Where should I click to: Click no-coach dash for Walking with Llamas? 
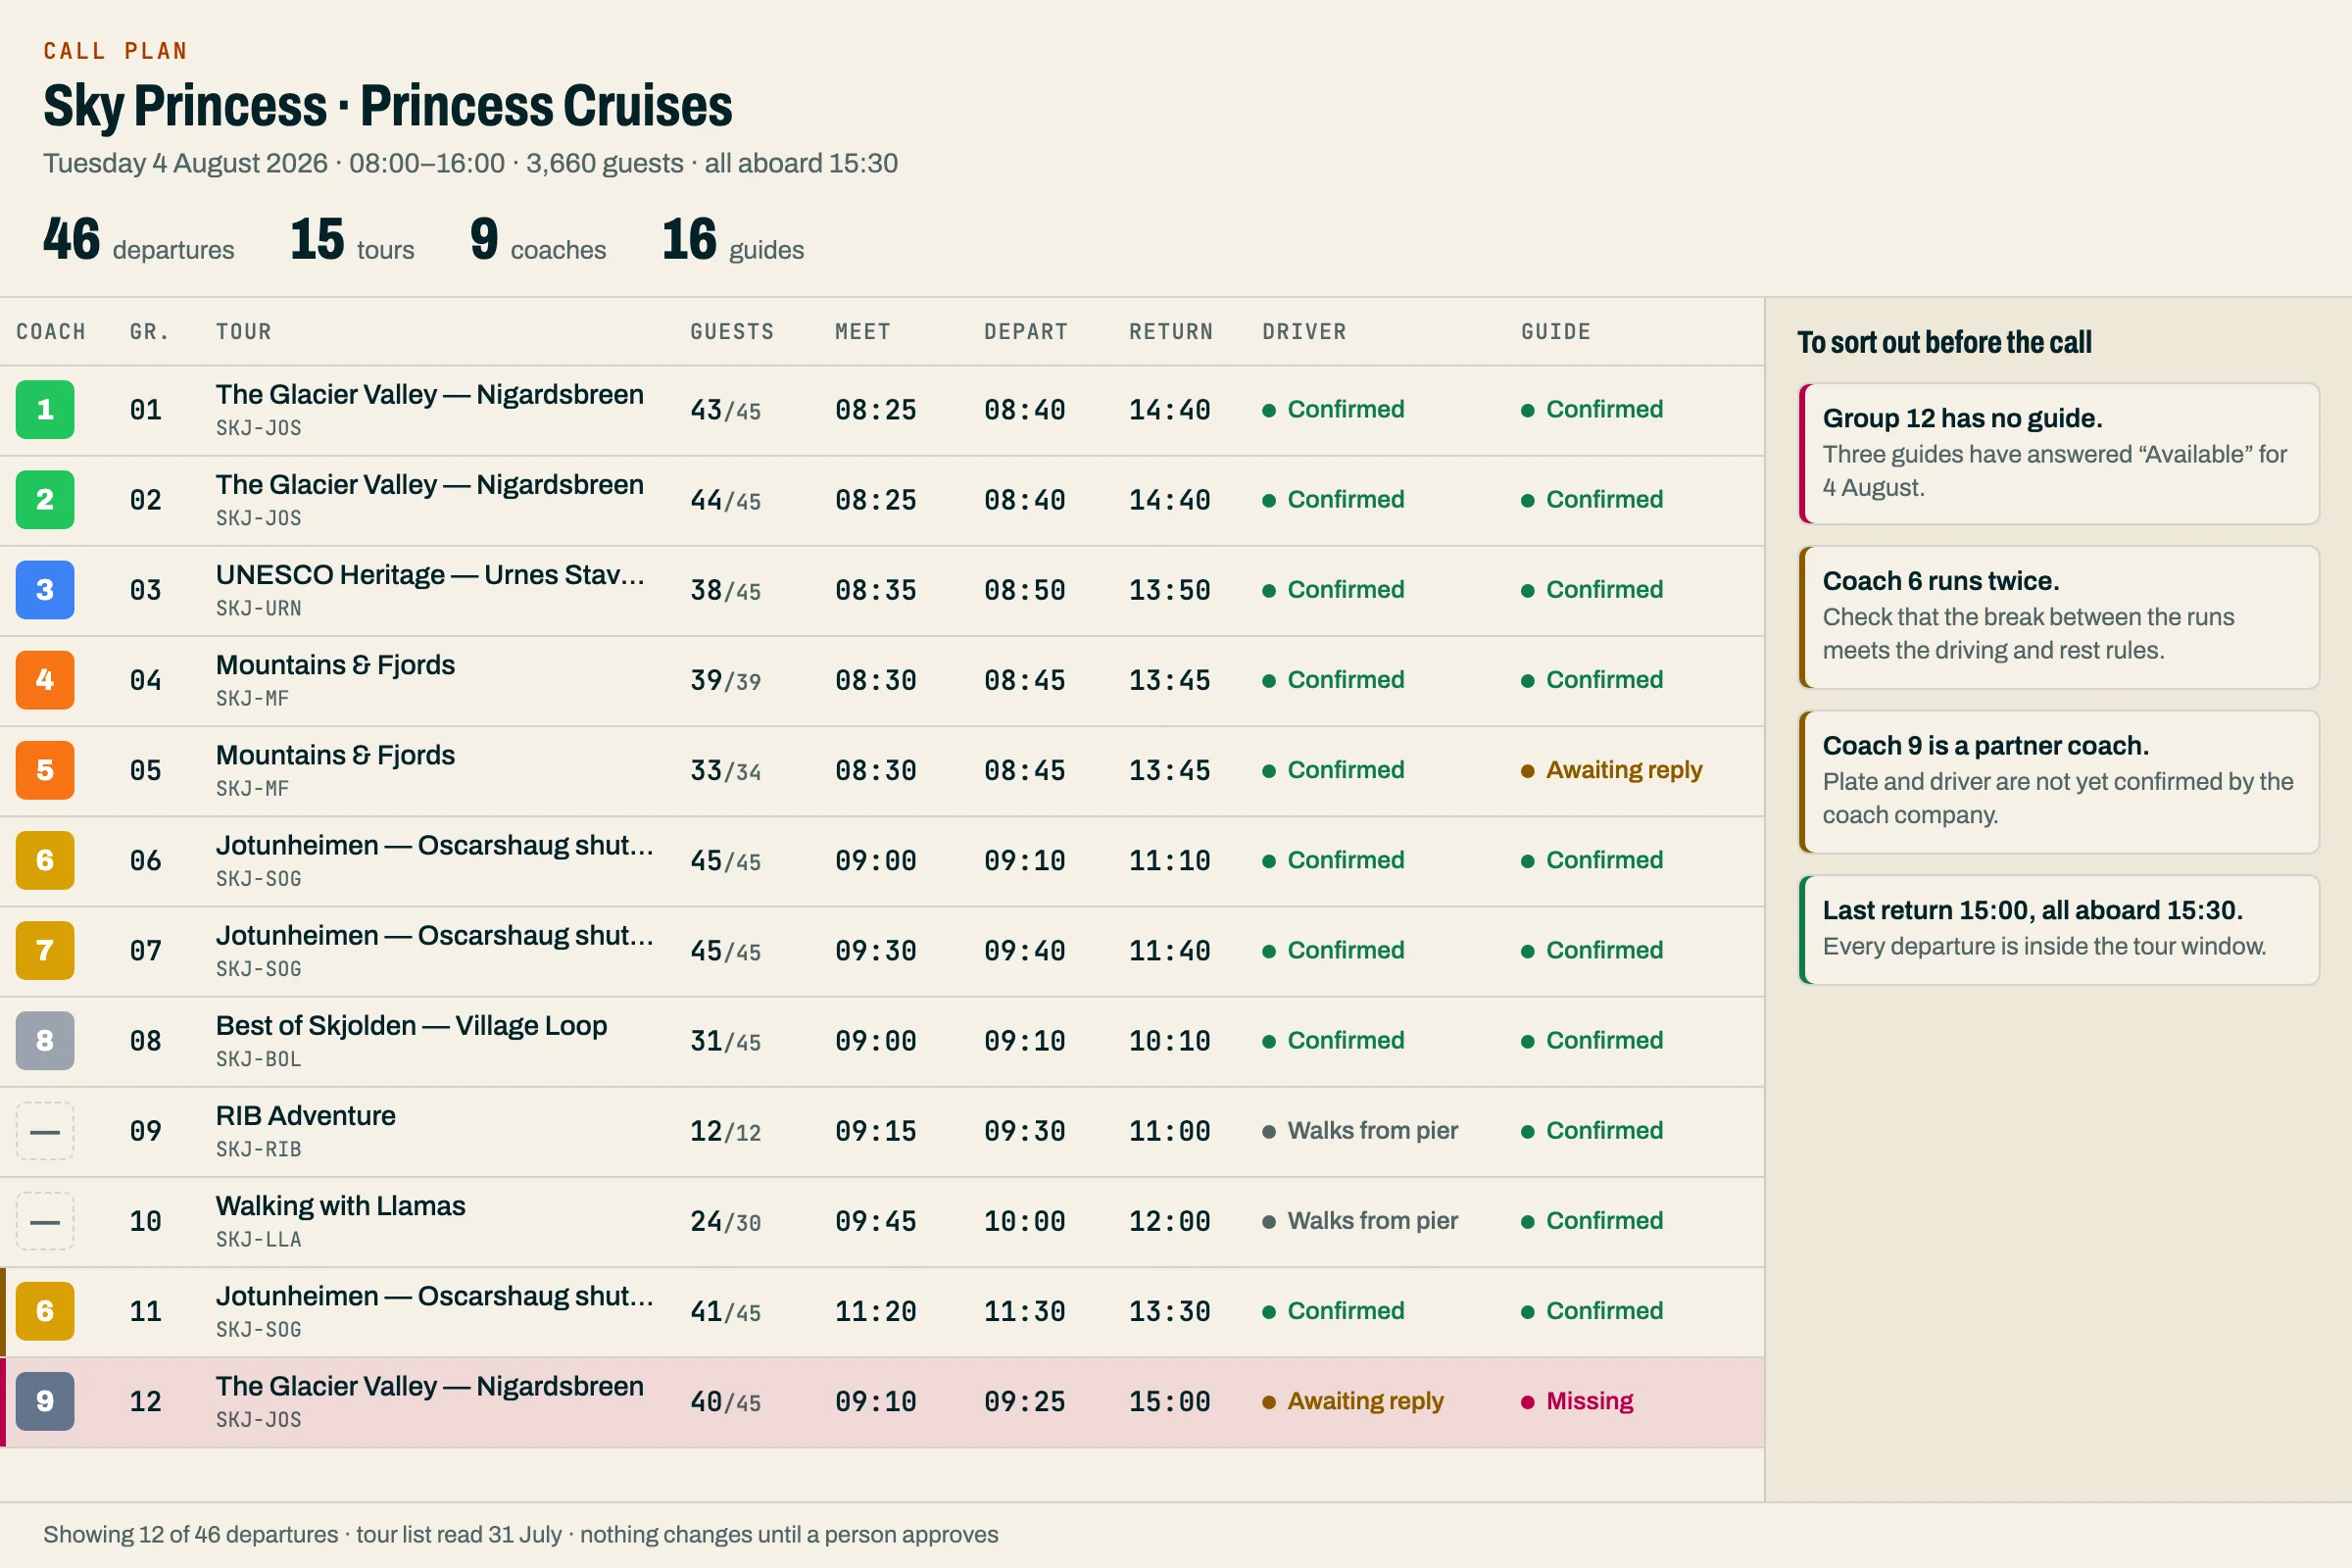pos(45,1221)
